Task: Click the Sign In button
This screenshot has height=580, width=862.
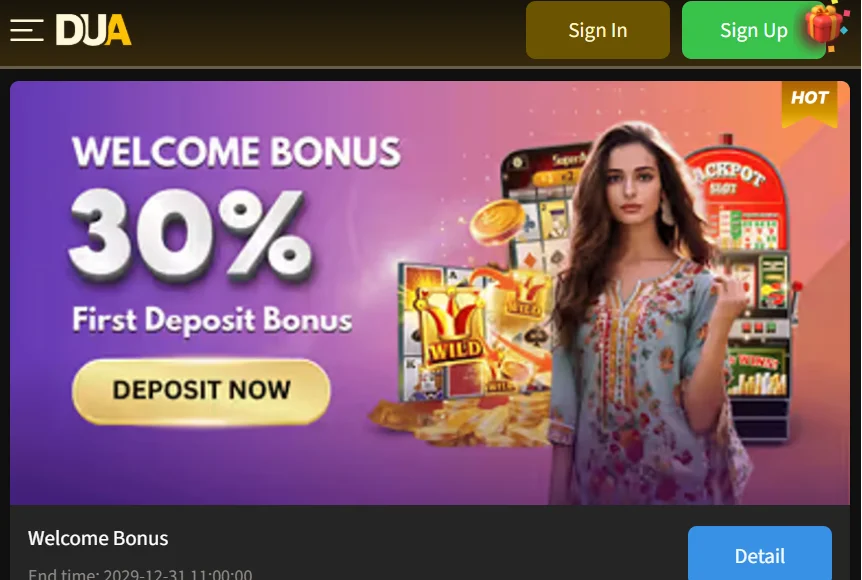Action: point(598,30)
